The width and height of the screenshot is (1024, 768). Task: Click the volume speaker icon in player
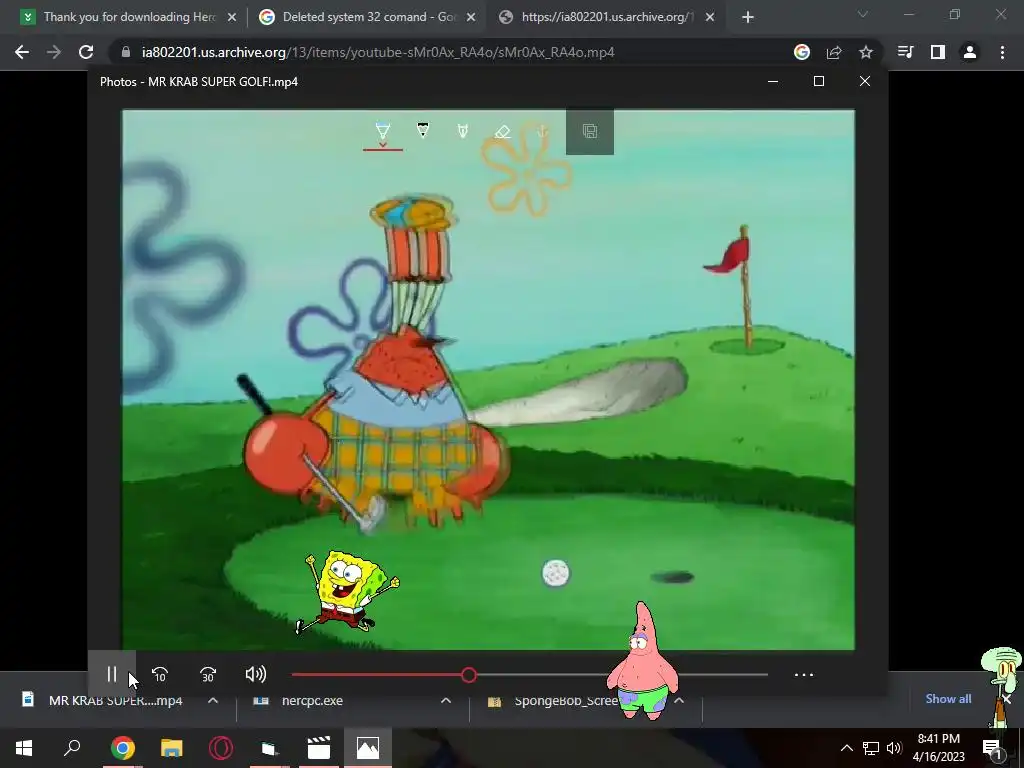tap(255, 674)
